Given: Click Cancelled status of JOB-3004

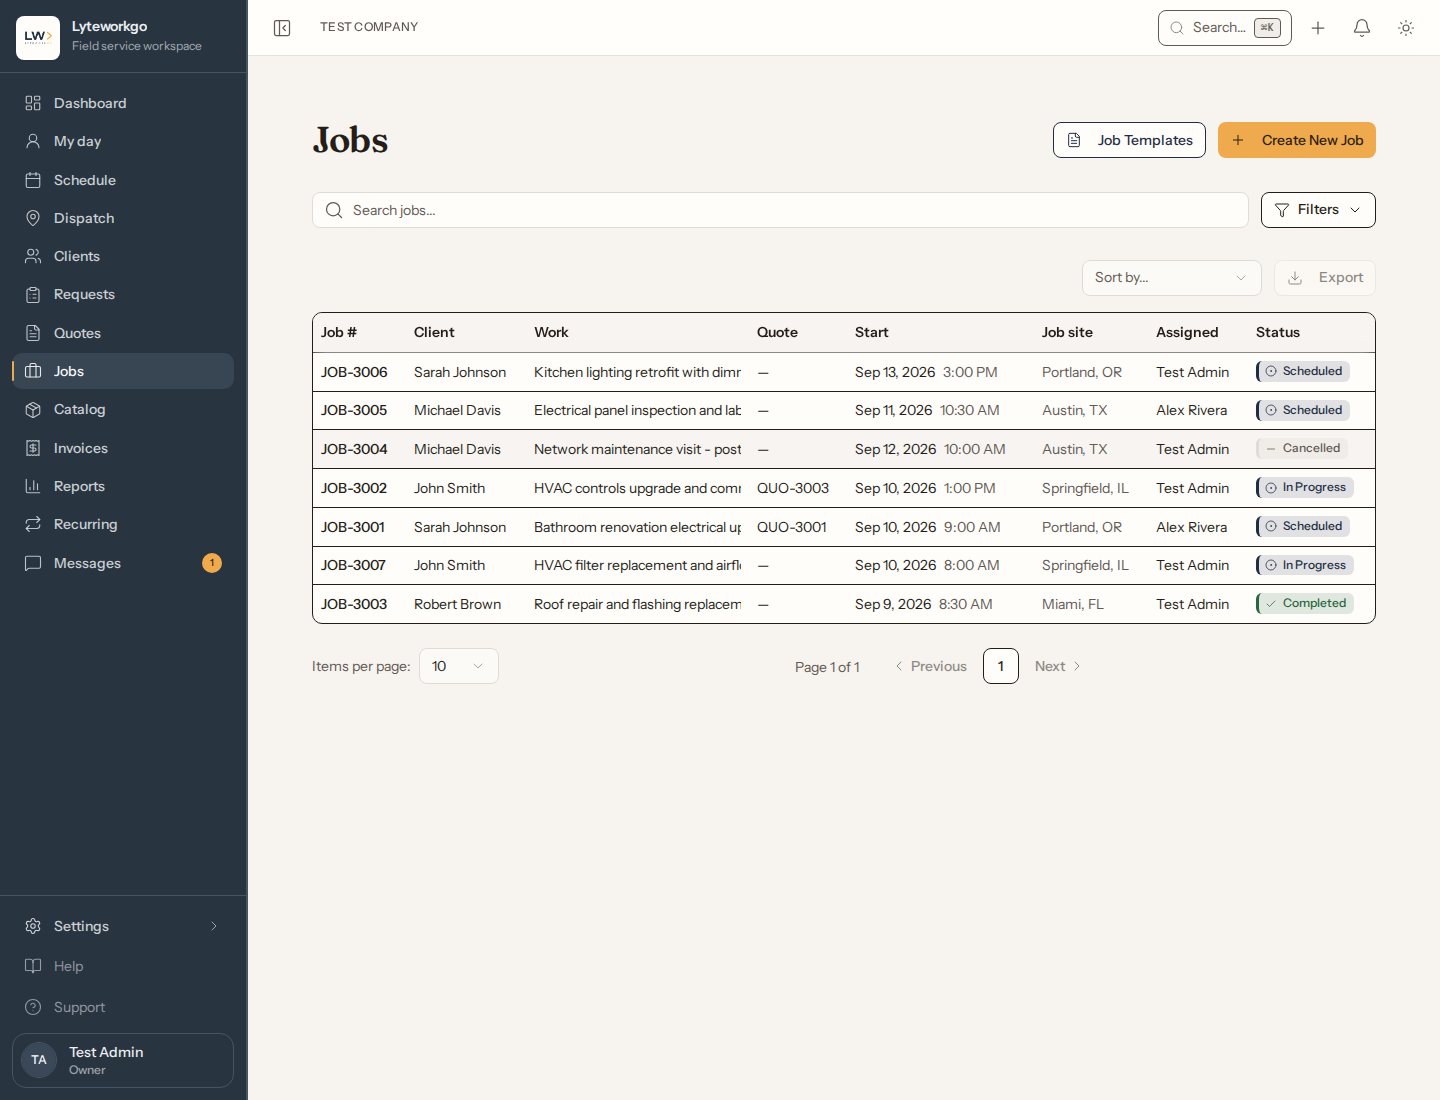Looking at the screenshot, I should [x=1302, y=449].
